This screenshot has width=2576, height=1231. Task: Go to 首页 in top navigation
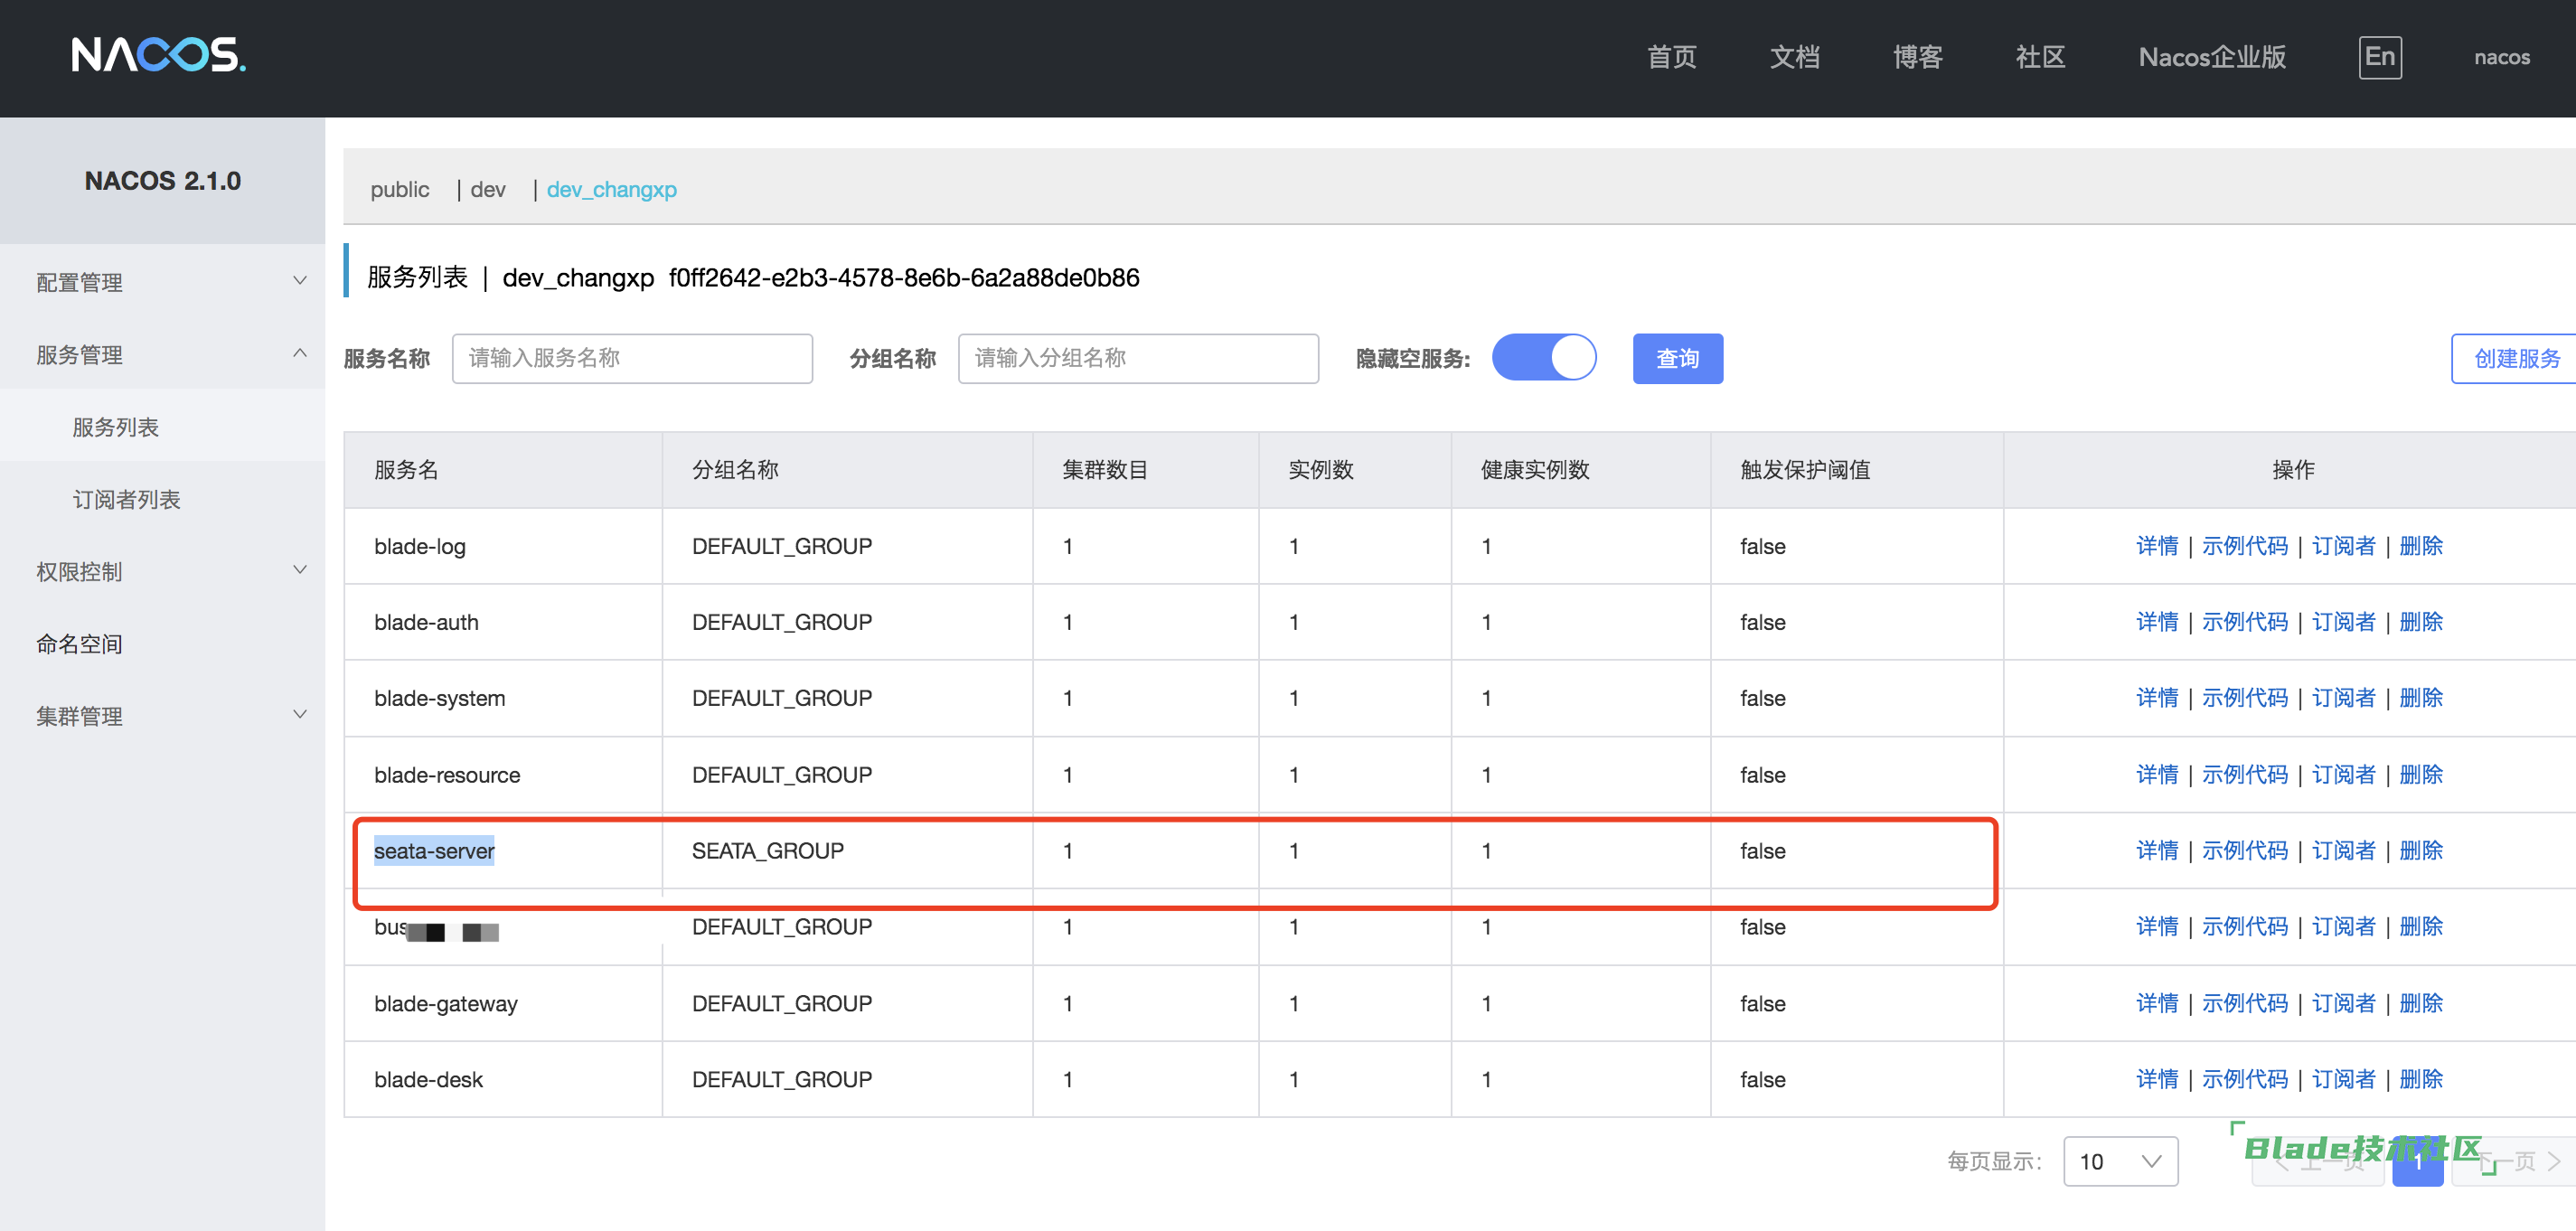(x=1671, y=57)
